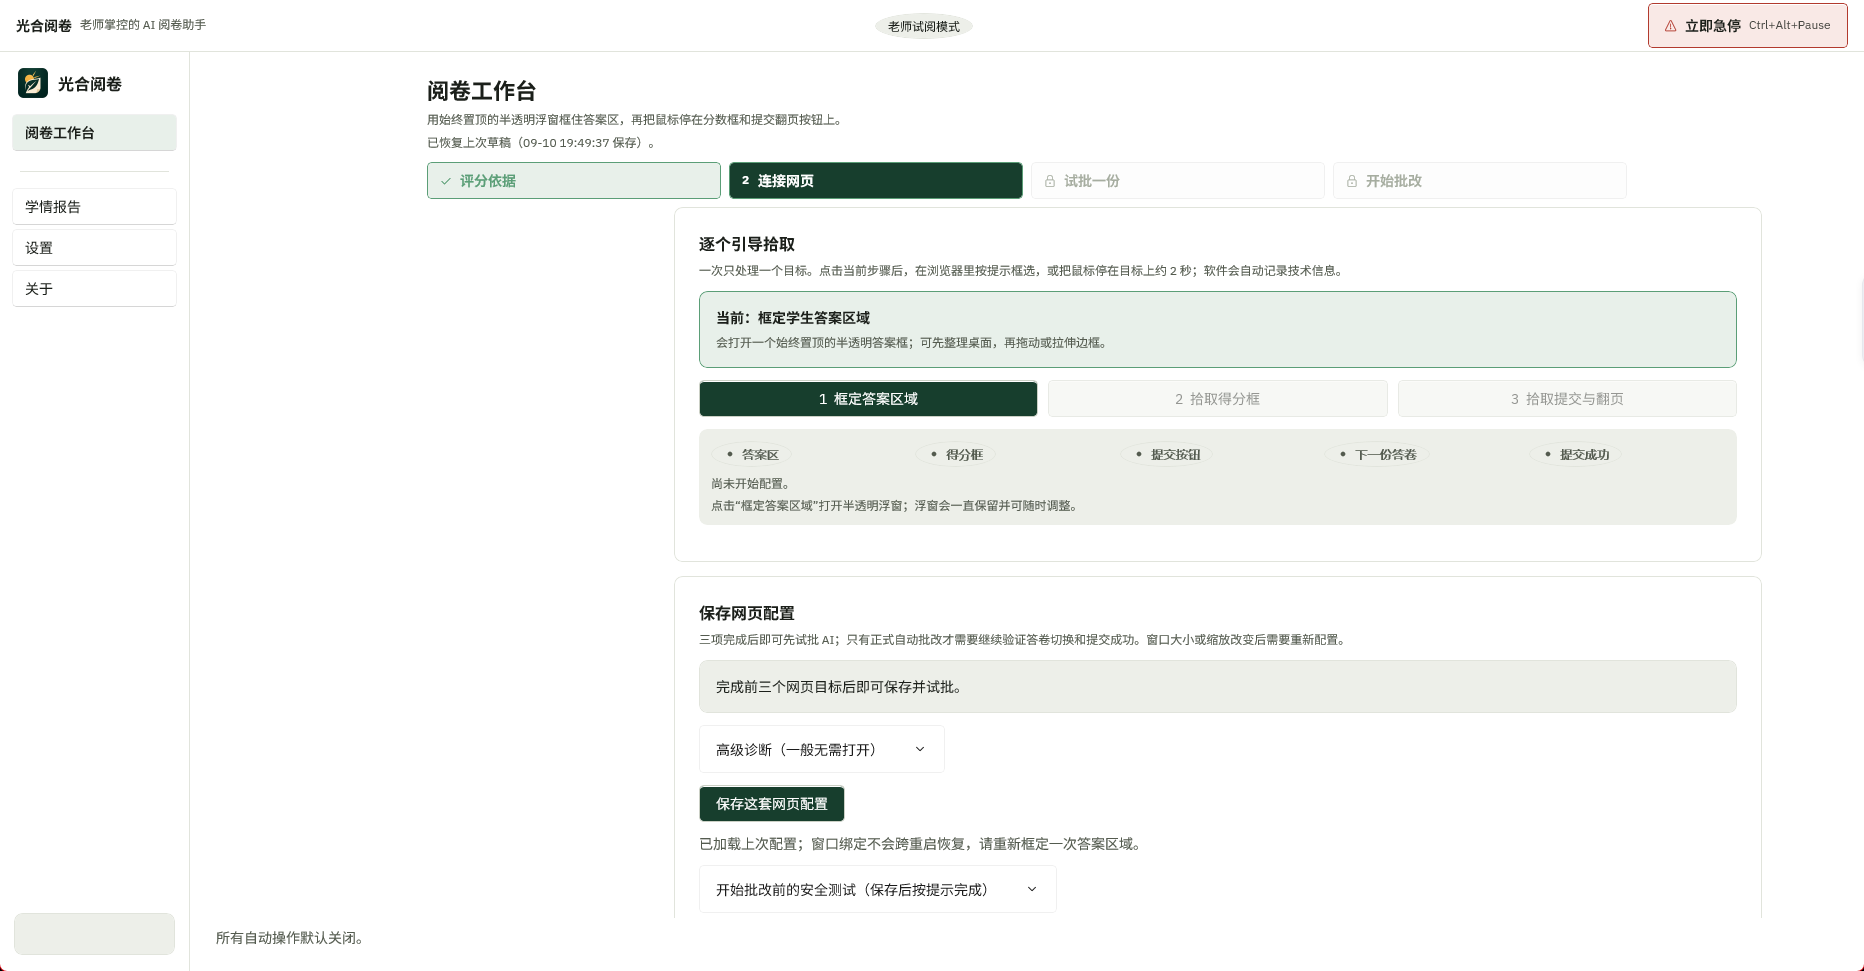
Task: Click the 老师掌控的 AI 阅卷助手 subtitle
Action: pos(143,25)
